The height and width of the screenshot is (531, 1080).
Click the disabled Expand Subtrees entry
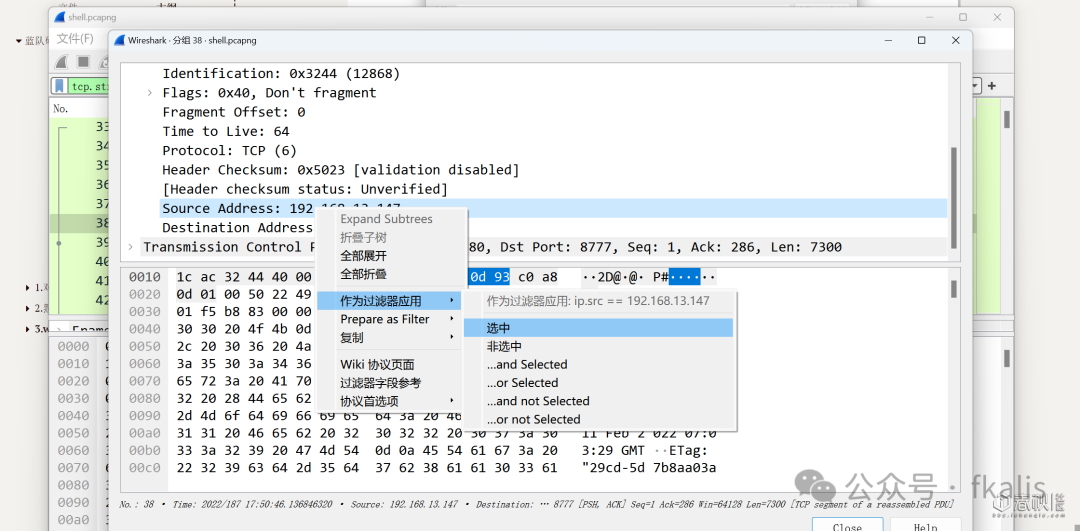[386, 219]
